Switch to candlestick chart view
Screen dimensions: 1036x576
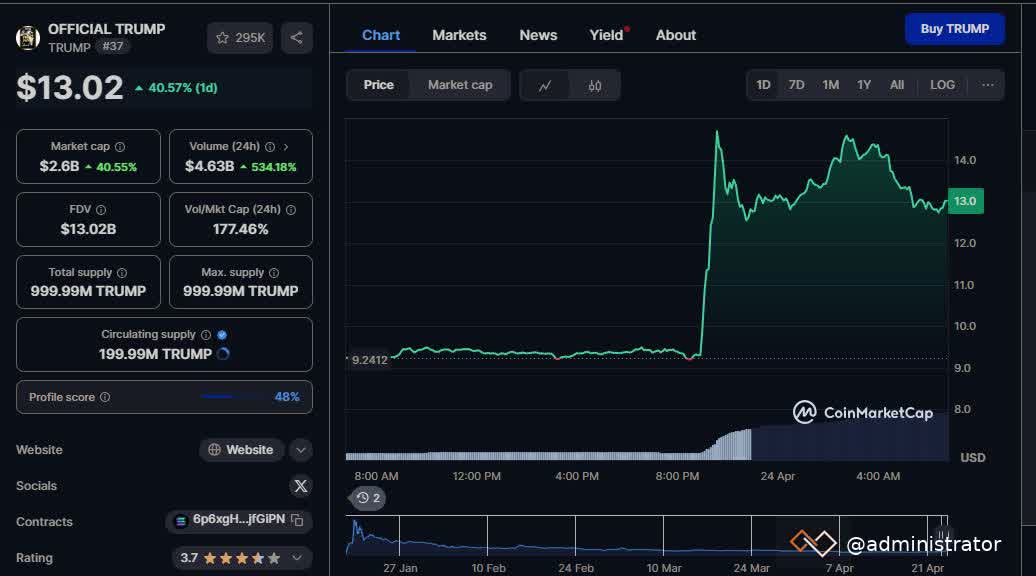pyautogui.click(x=595, y=85)
